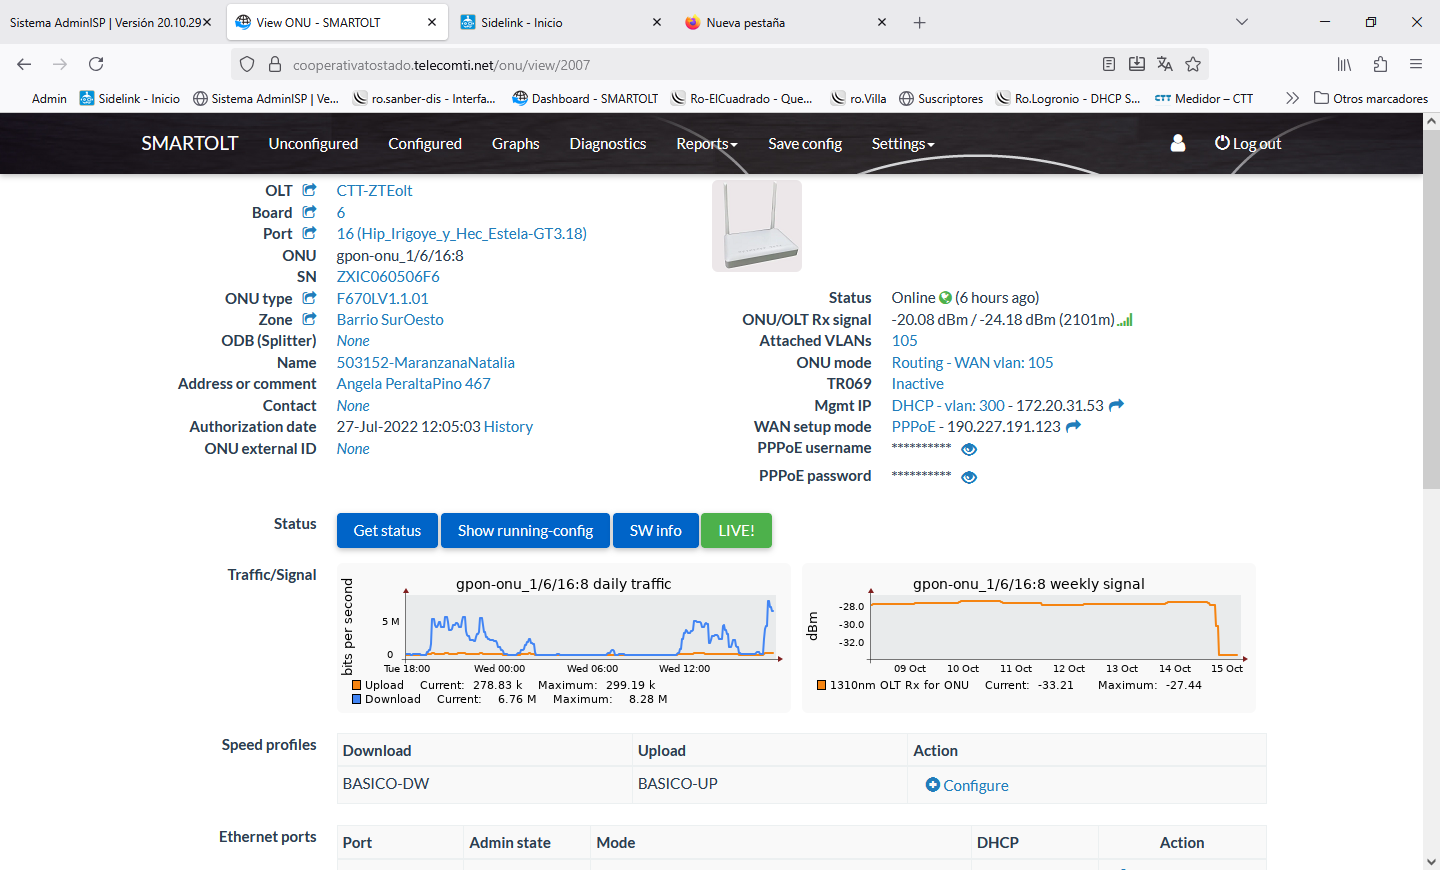
Task: Click the user profile icon in navbar
Action: point(1177,143)
